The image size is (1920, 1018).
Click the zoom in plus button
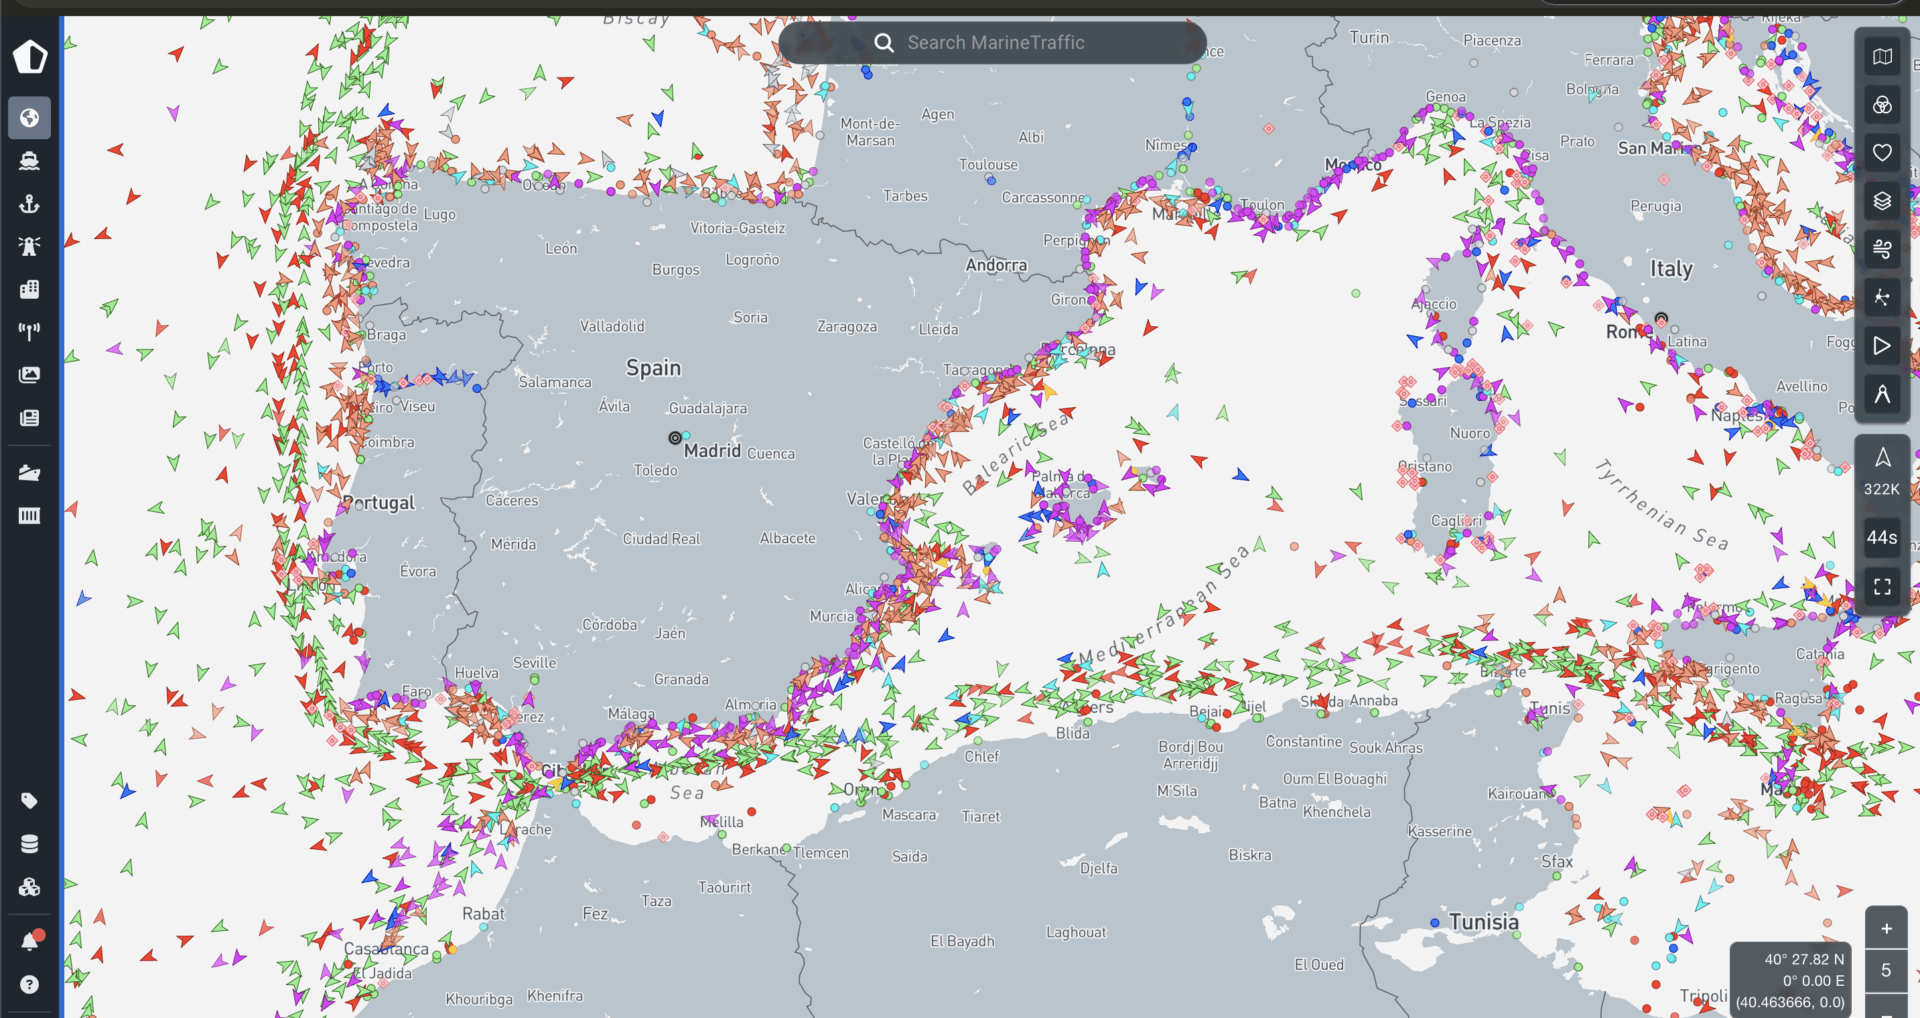pos(1886,928)
